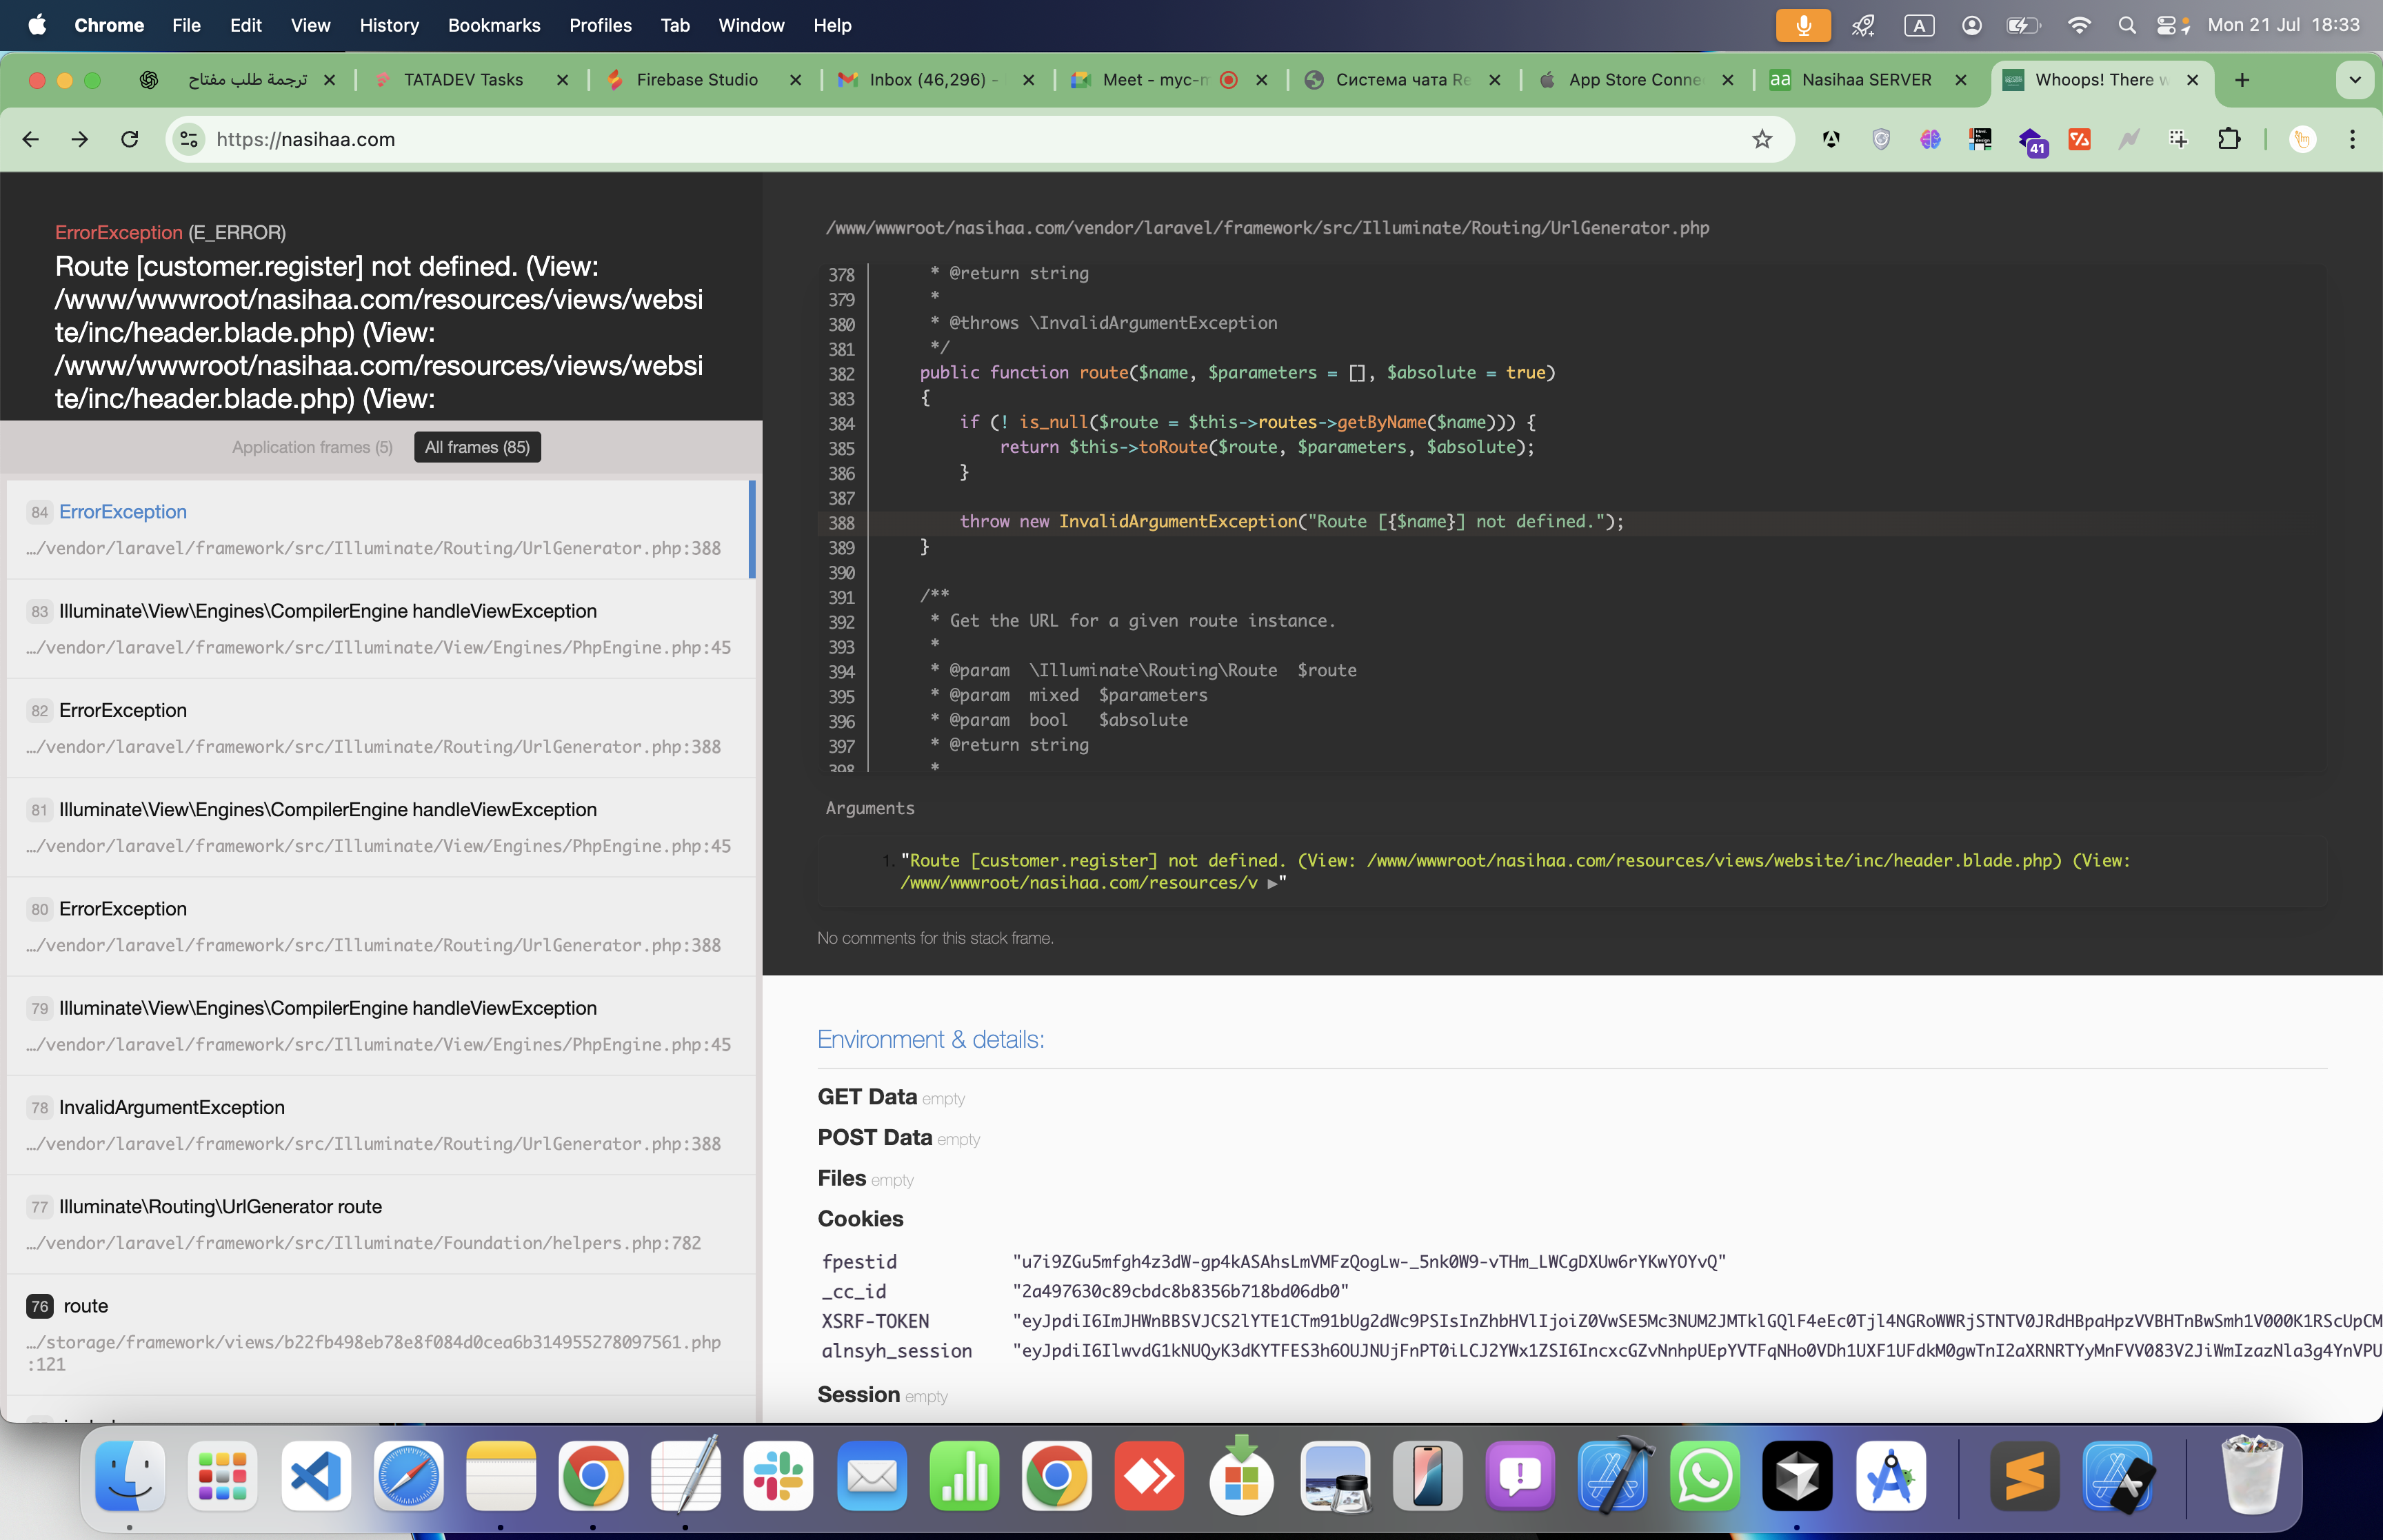2383x1540 pixels.
Task: Close the Firebase Studio tab
Action: 795,80
